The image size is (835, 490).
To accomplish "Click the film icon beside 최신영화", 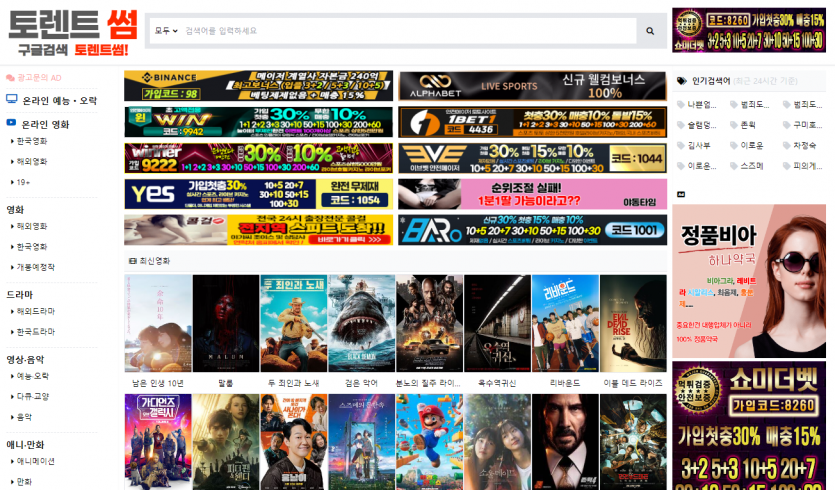I will click(x=133, y=261).
